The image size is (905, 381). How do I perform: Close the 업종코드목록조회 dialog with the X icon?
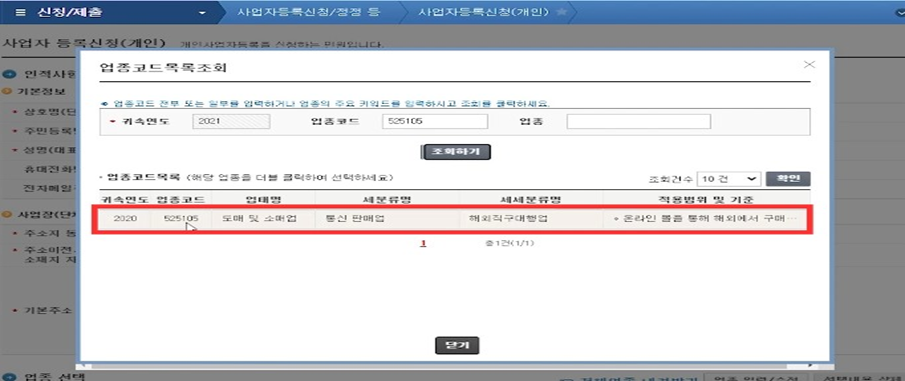coord(809,65)
